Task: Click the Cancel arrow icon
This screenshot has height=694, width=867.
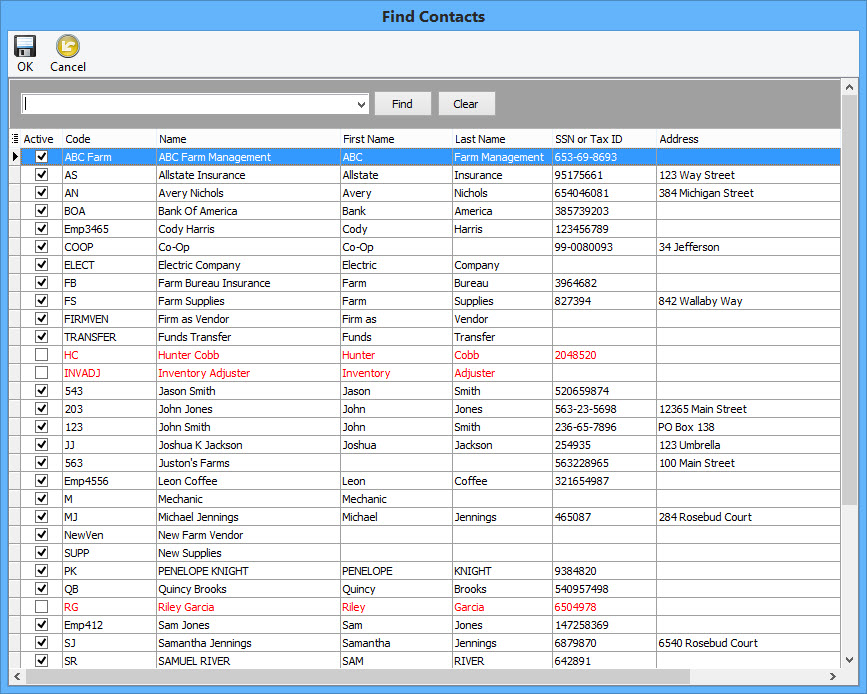Action: [68, 47]
